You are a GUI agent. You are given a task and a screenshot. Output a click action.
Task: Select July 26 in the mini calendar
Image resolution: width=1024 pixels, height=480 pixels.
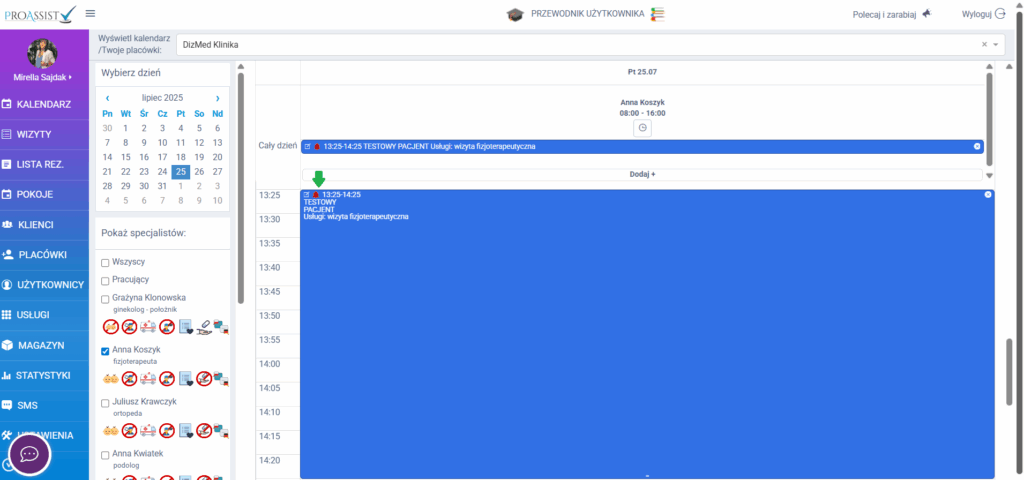point(199,171)
